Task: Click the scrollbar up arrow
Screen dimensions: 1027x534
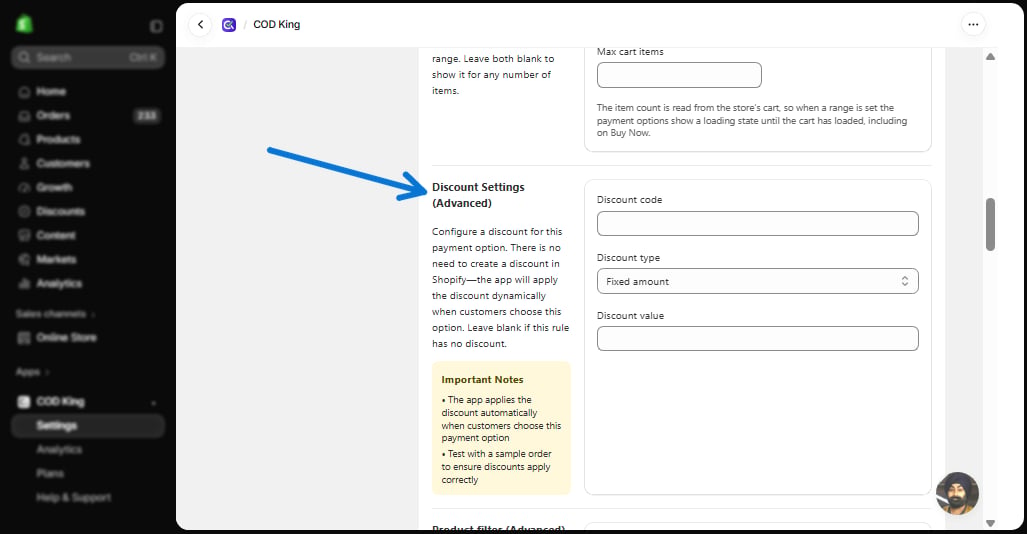Action: pyautogui.click(x=990, y=57)
